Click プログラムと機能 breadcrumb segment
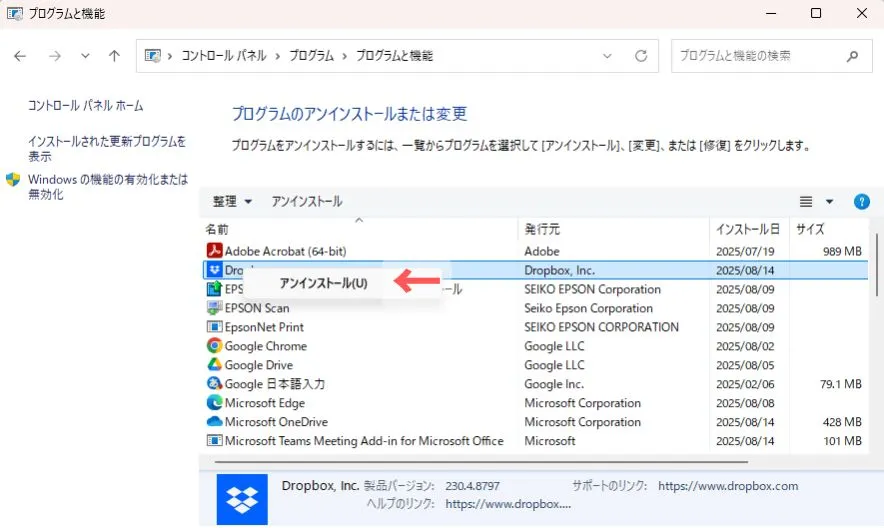The width and height of the screenshot is (884, 528). 395,56
